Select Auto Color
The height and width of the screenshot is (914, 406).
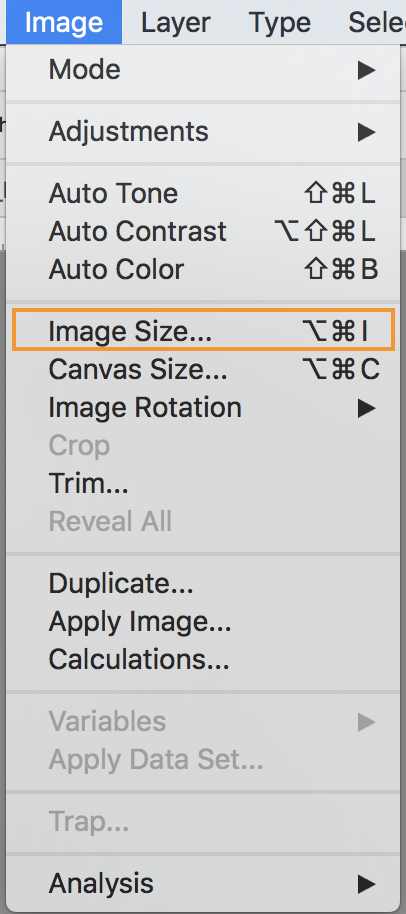click(203, 270)
